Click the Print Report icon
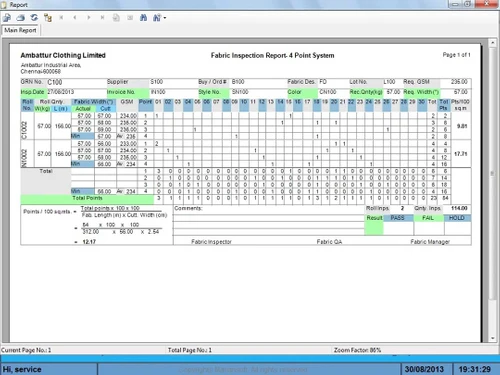Screen dimensions: 500x375 pos(21,18)
